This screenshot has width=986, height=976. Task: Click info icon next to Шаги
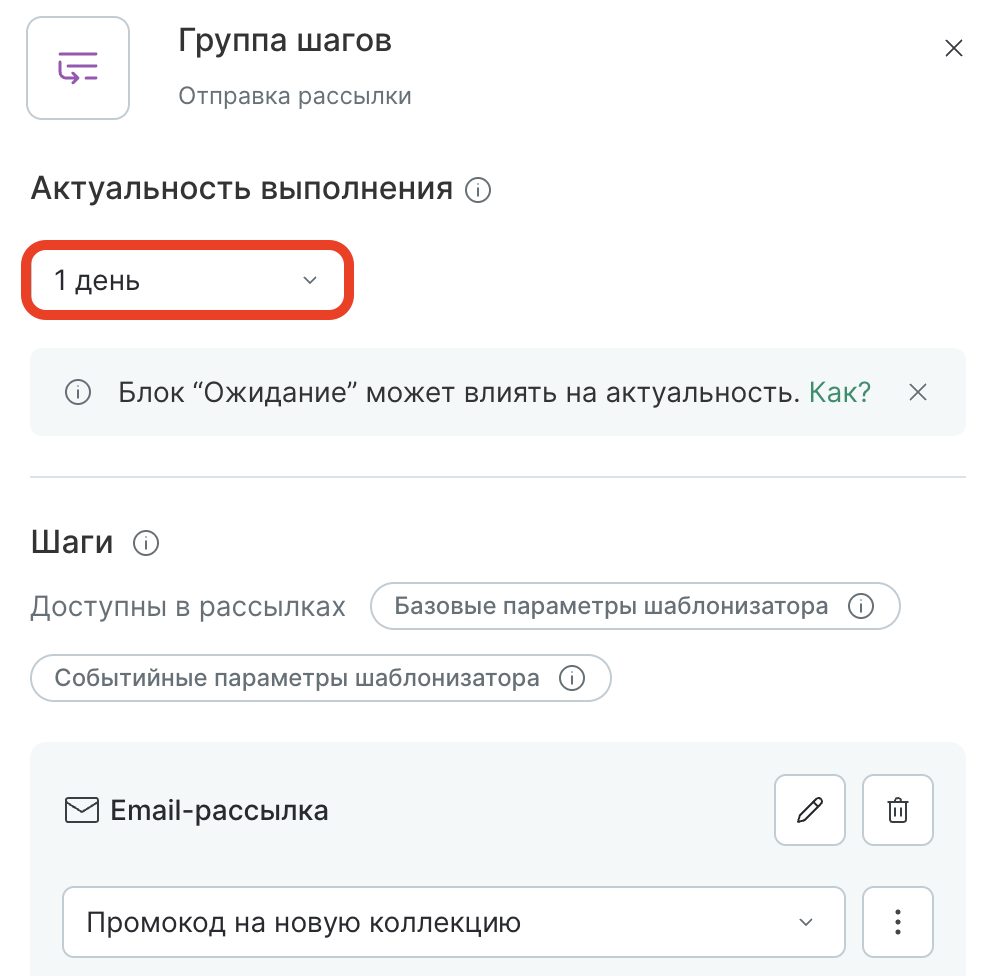(x=146, y=543)
